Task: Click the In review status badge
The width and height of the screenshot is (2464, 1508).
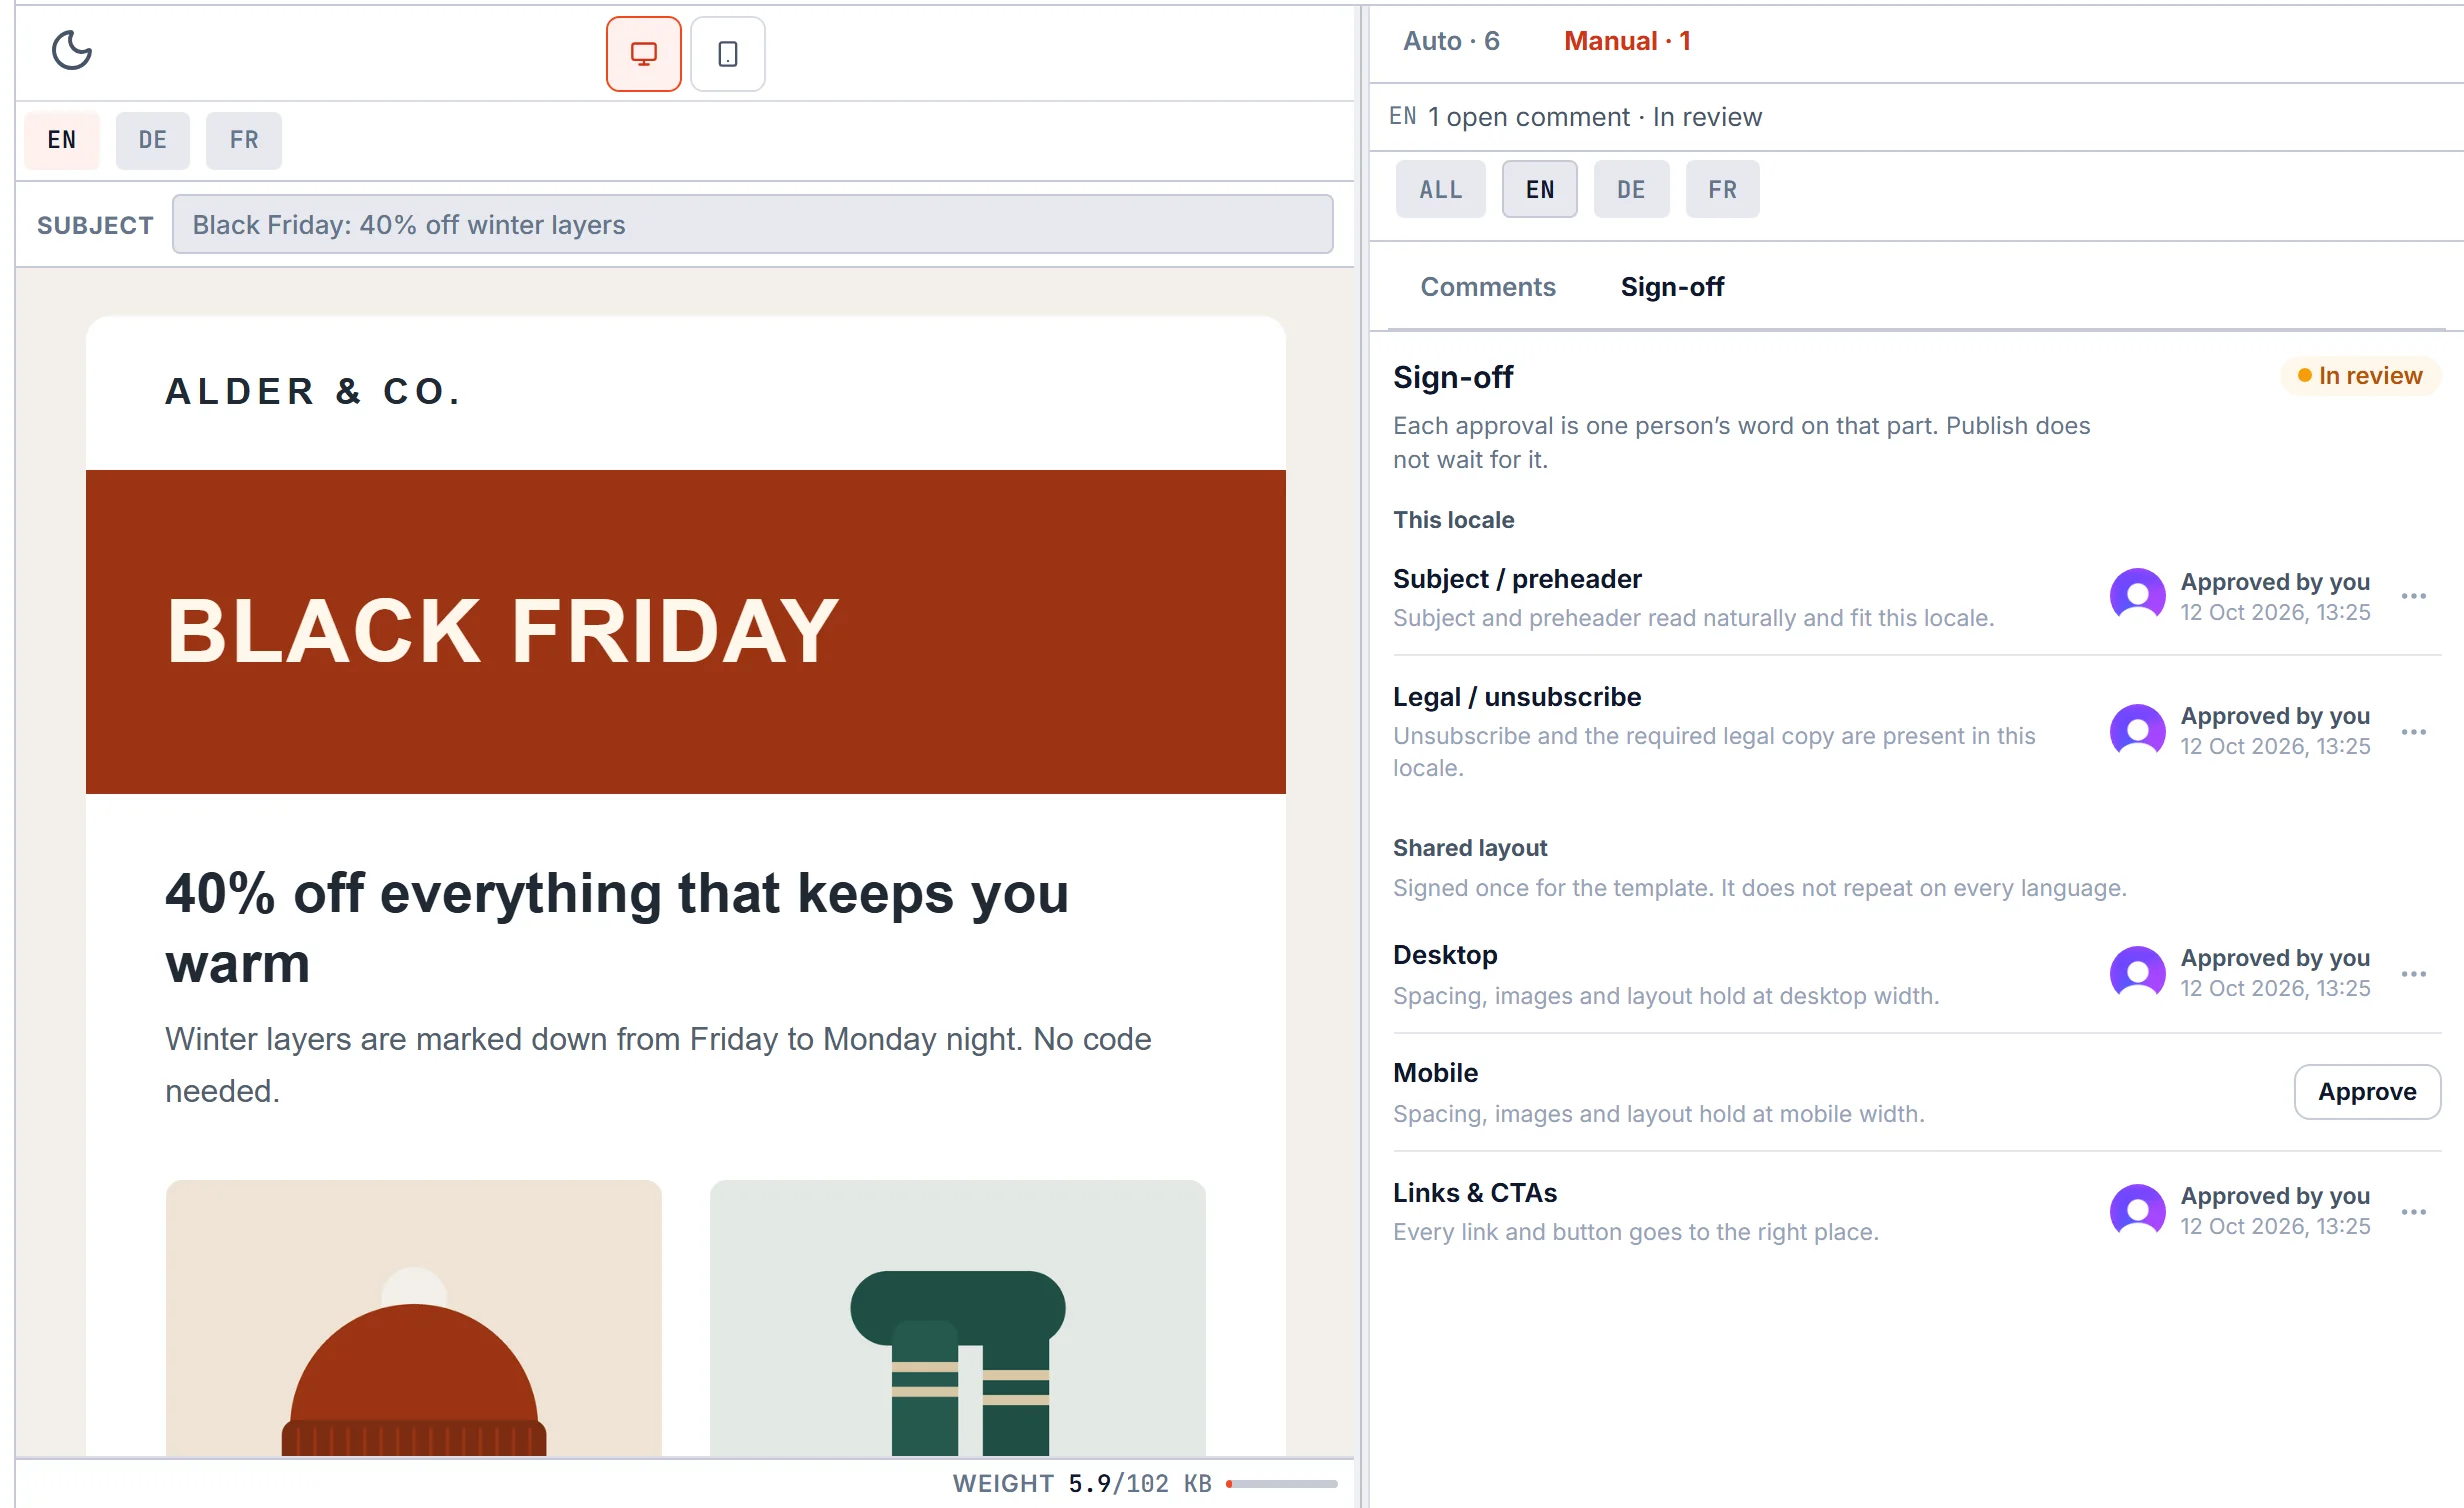Action: coord(2360,376)
